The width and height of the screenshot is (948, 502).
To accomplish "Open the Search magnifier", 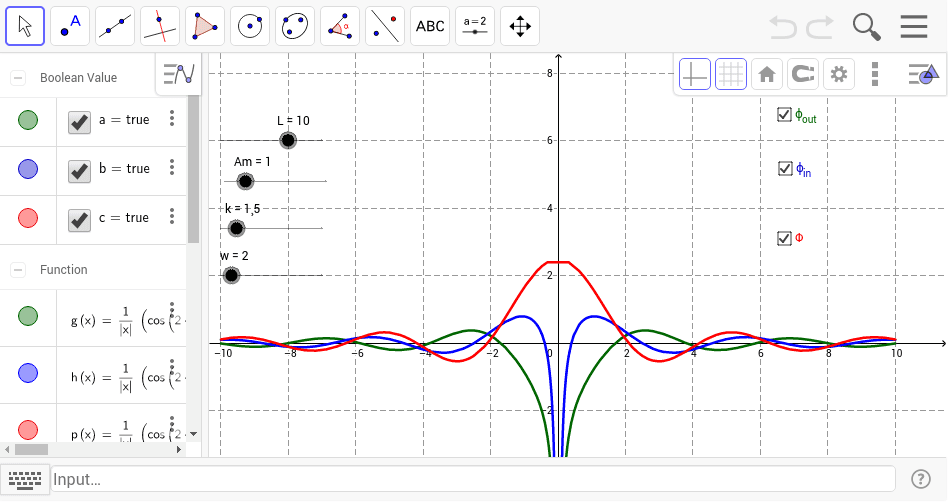I will [866, 27].
